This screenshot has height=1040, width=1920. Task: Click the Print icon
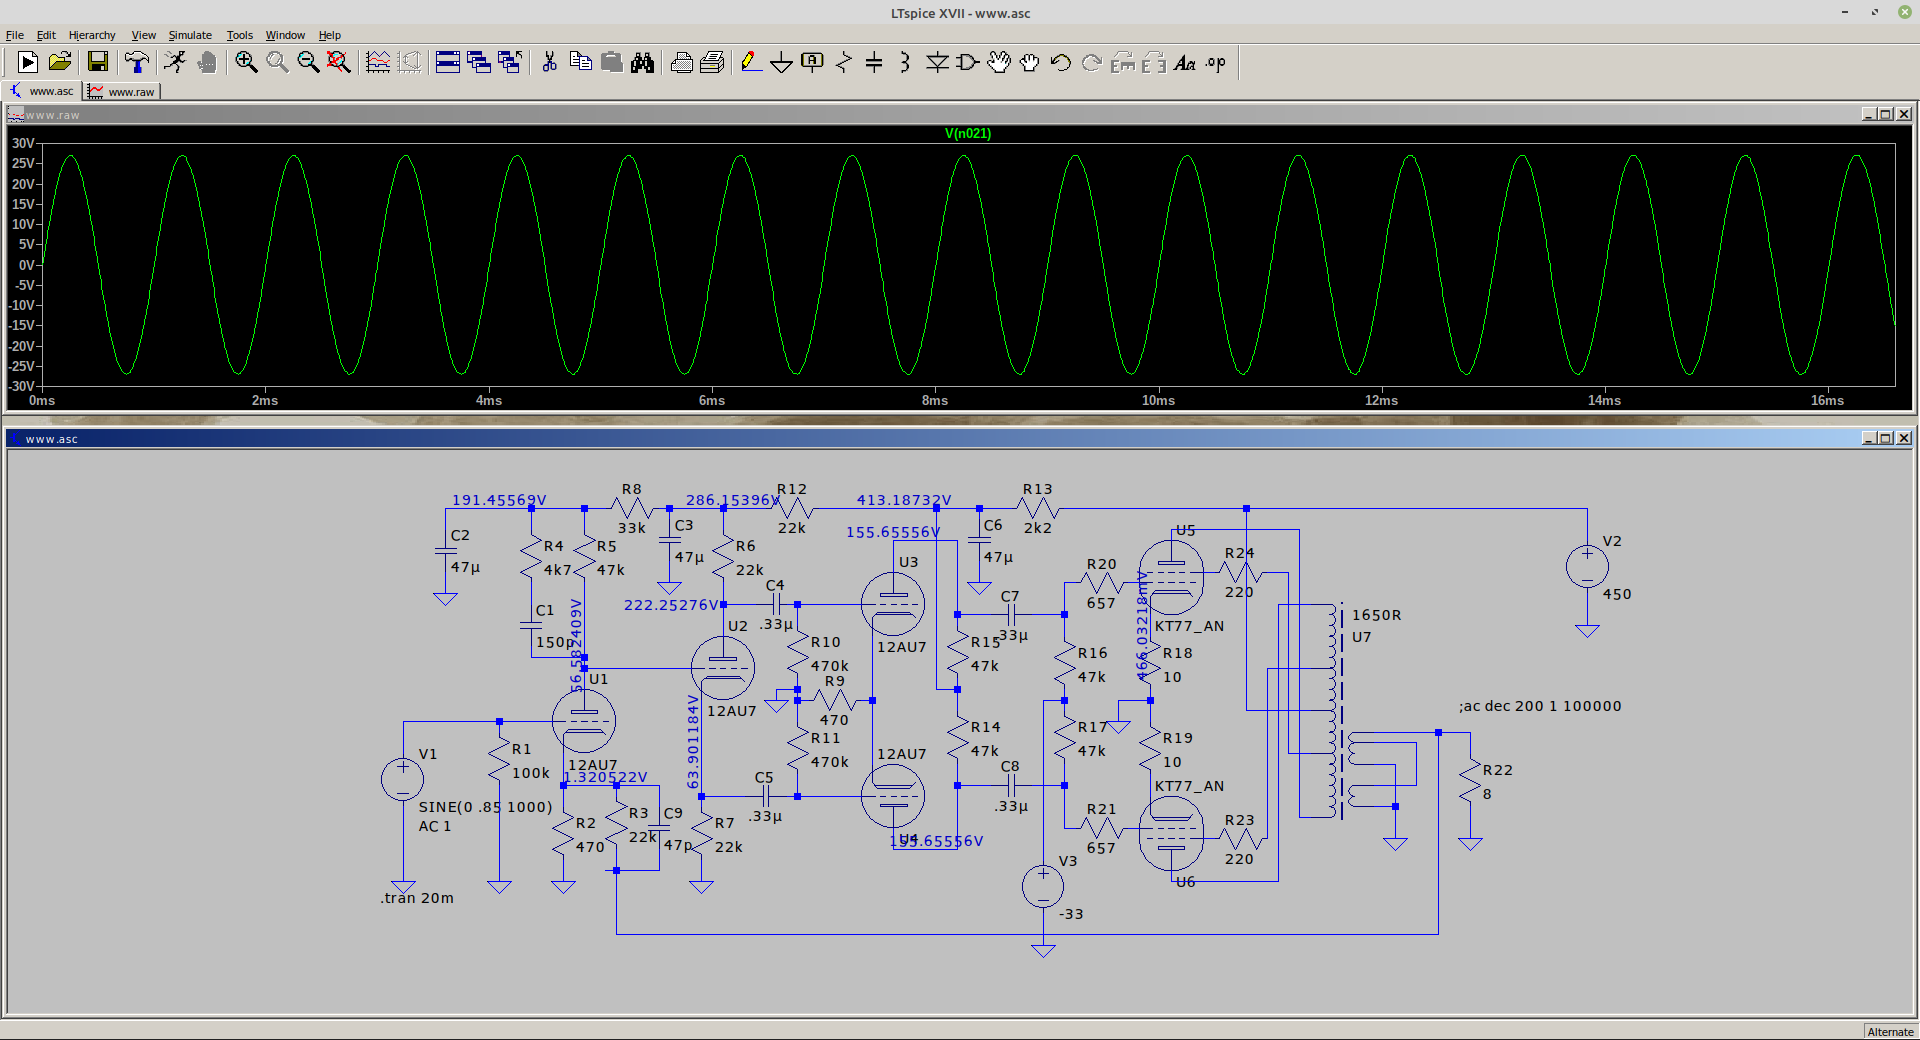point(681,62)
